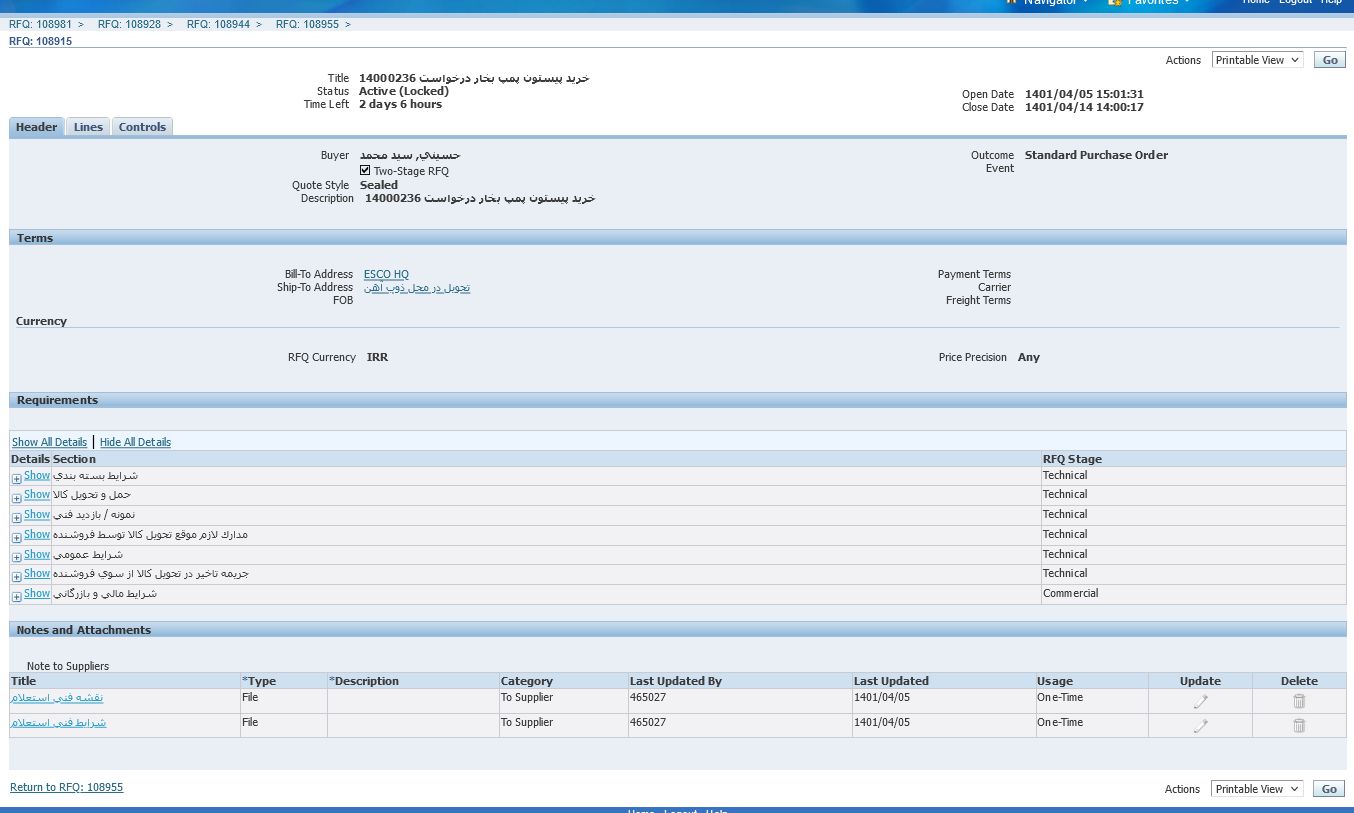The width and height of the screenshot is (1354, 813).
Task: Click the 2 days 6 hours time left
Action: (x=400, y=104)
